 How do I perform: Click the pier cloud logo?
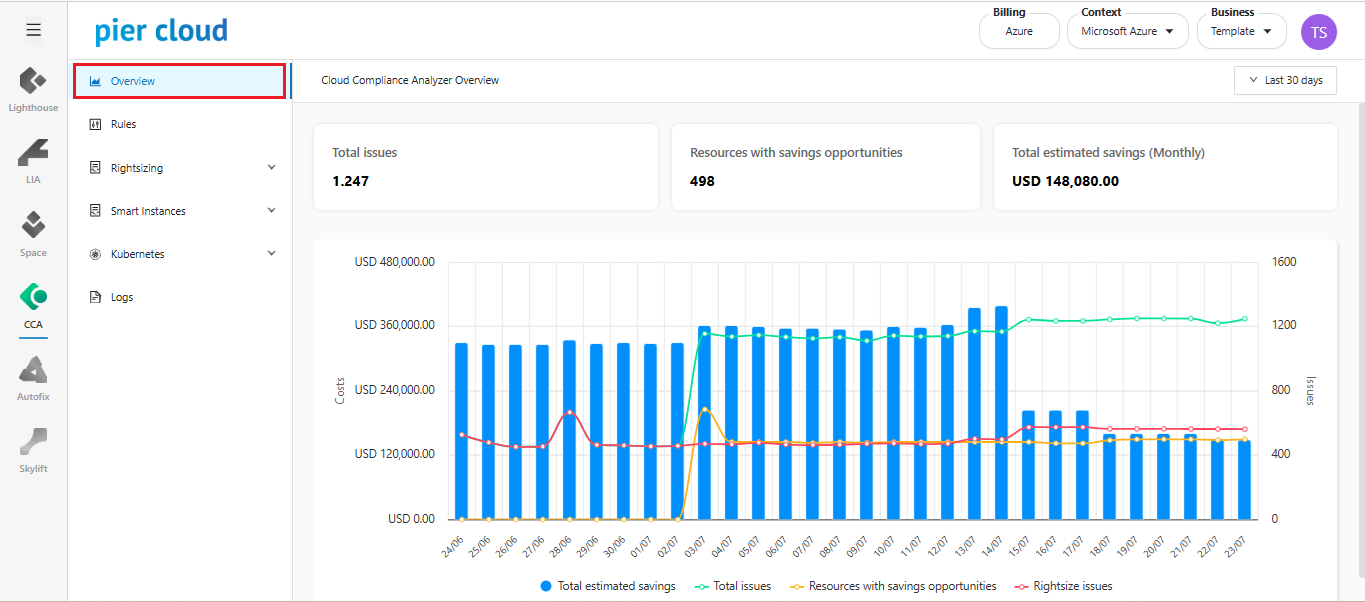[161, 31]
